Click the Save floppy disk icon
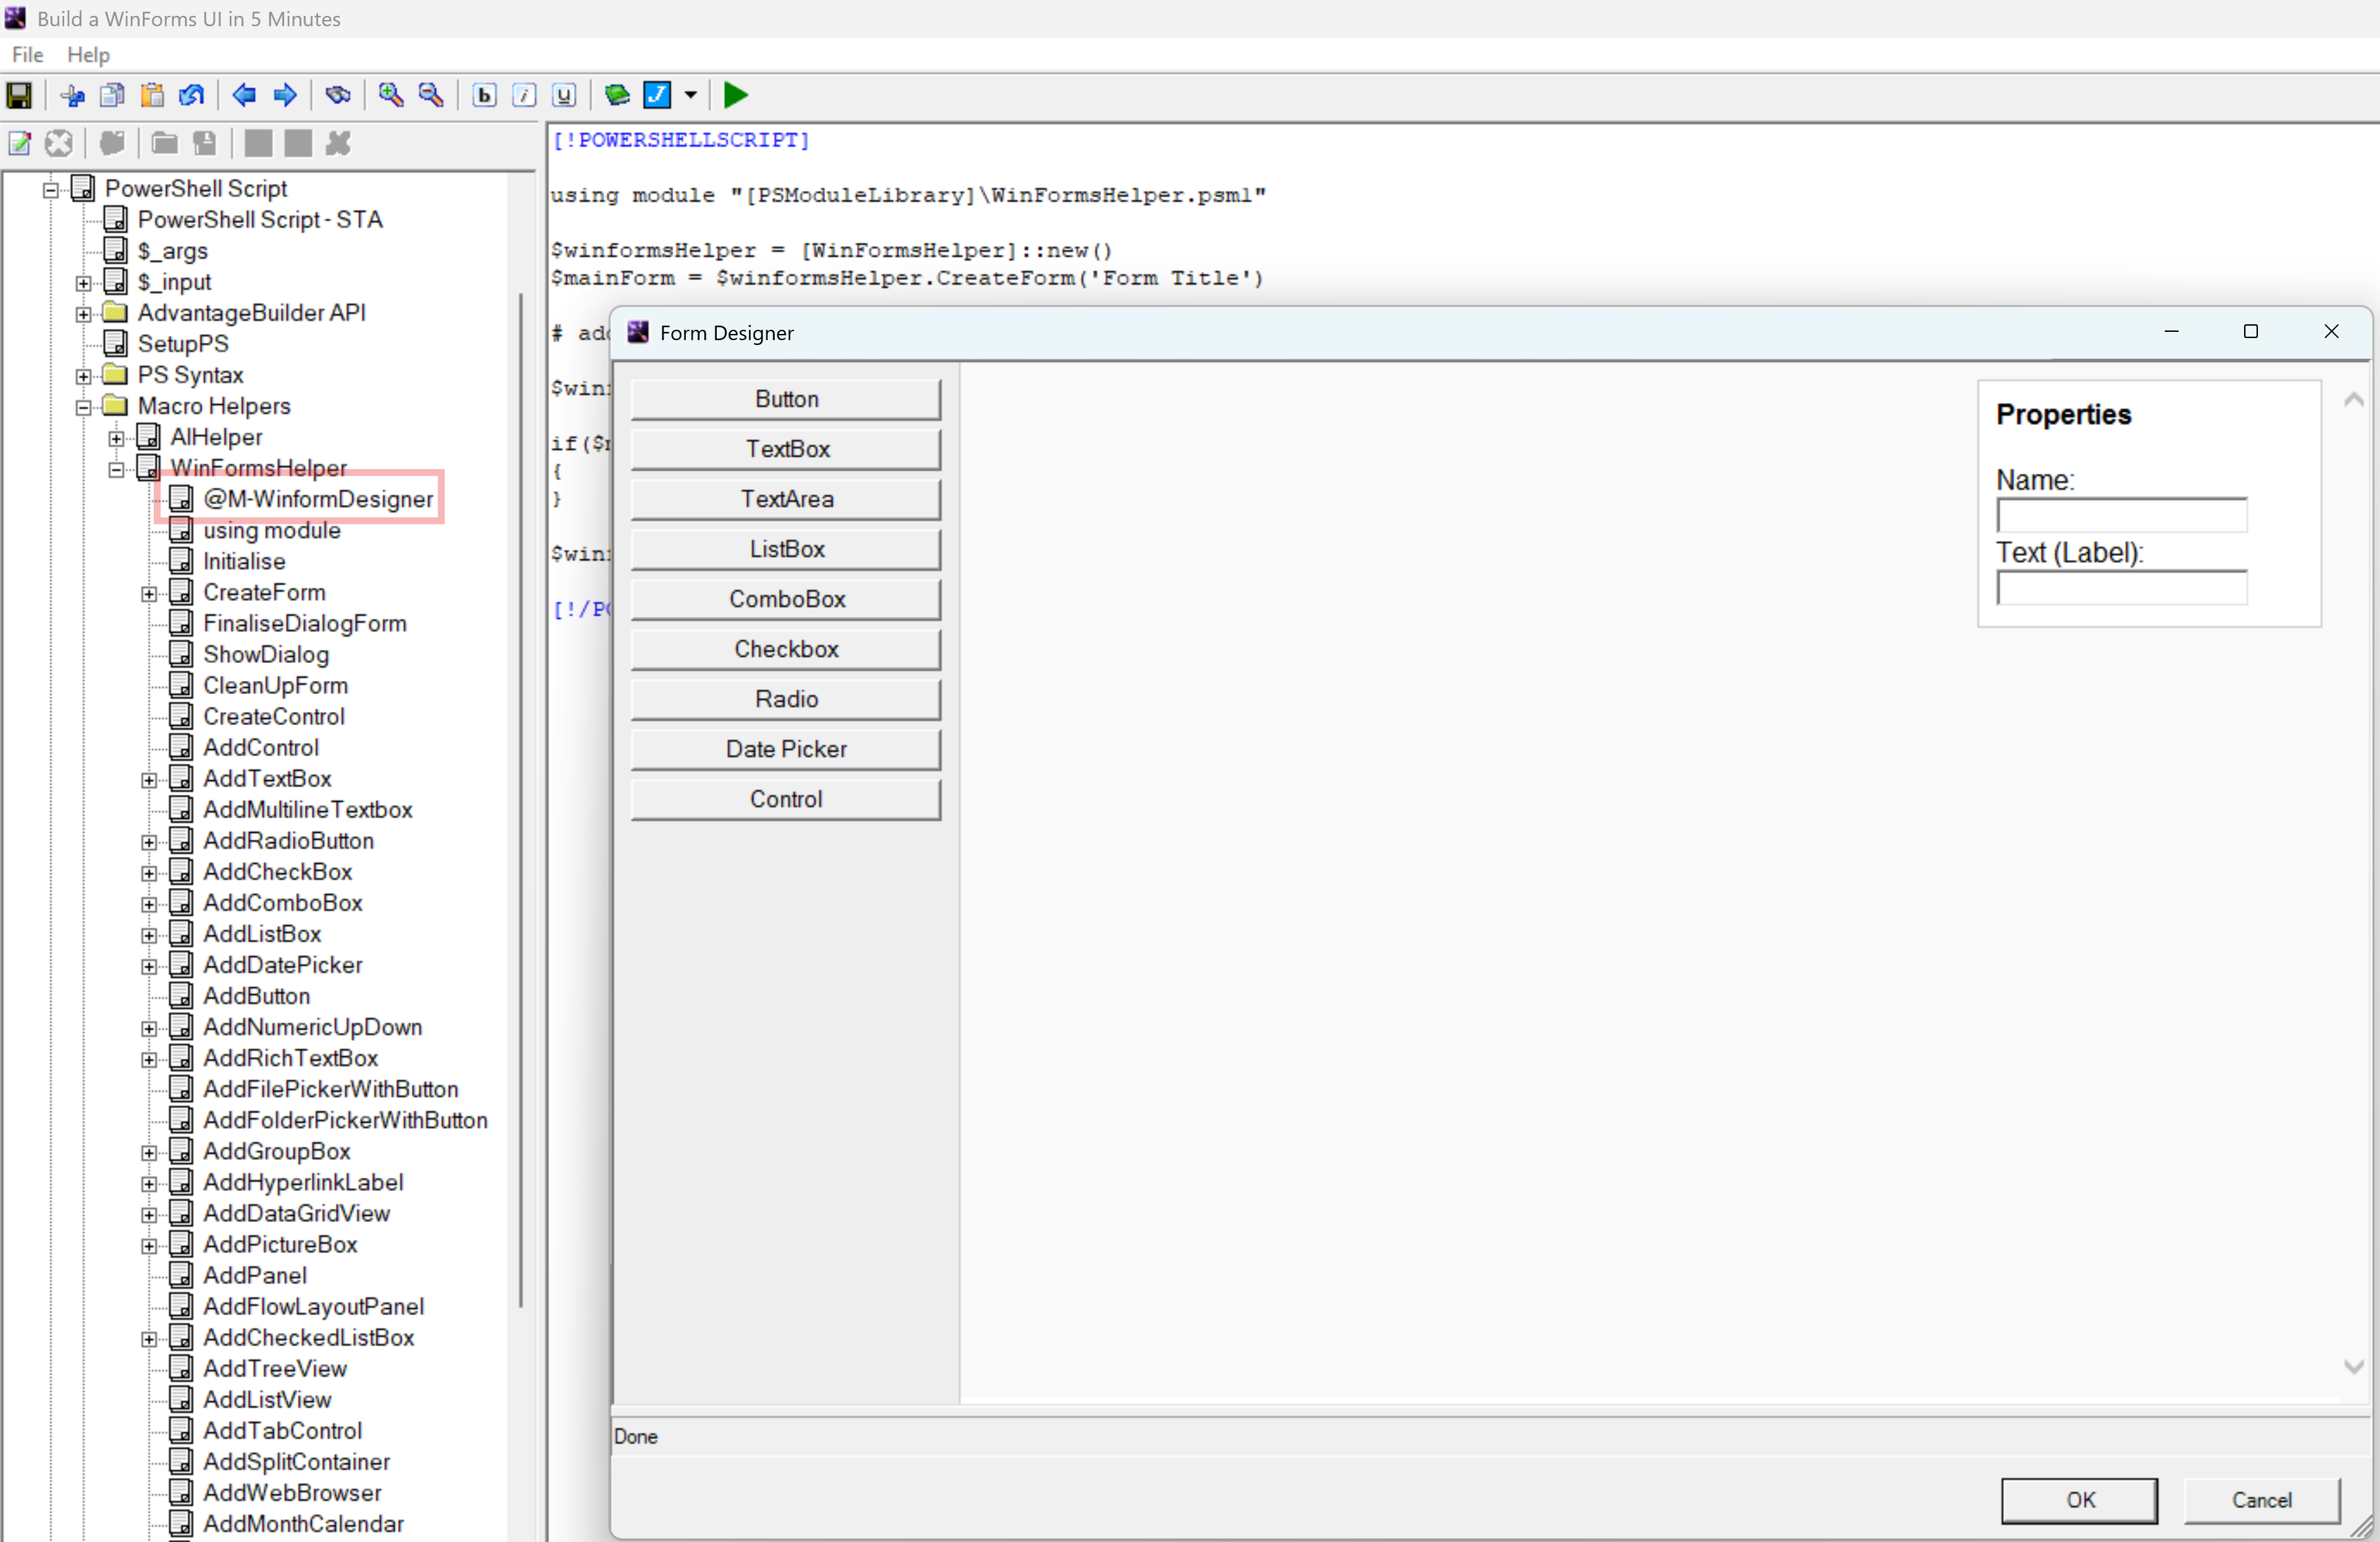 click(19, 95)
